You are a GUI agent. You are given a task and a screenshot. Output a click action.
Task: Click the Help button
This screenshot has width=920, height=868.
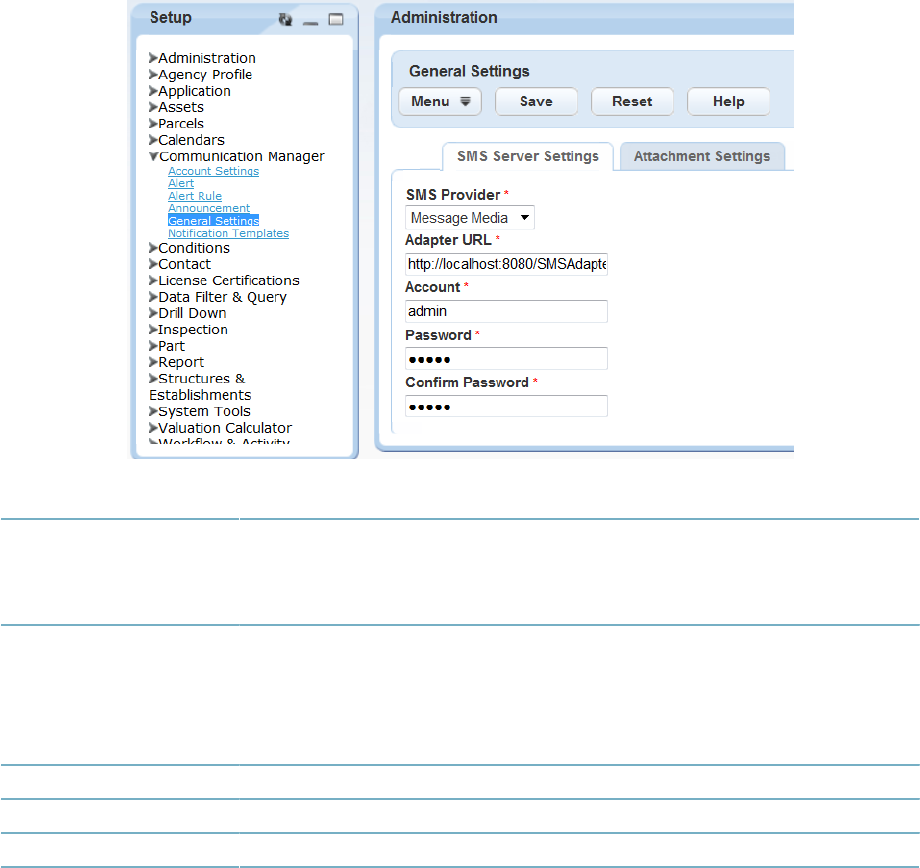(728, 102)
